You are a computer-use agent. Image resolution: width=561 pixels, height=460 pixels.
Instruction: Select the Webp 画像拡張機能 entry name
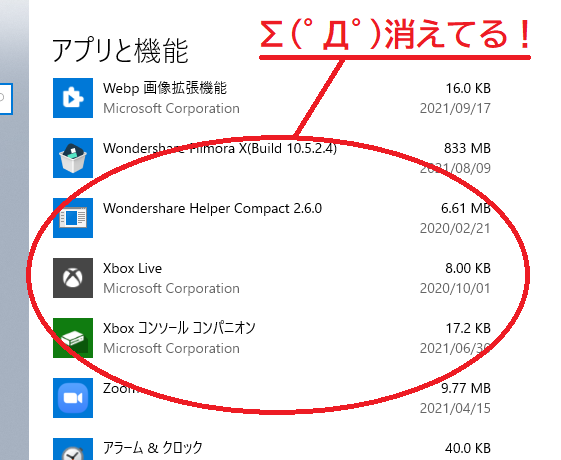[x=165, y=88]
